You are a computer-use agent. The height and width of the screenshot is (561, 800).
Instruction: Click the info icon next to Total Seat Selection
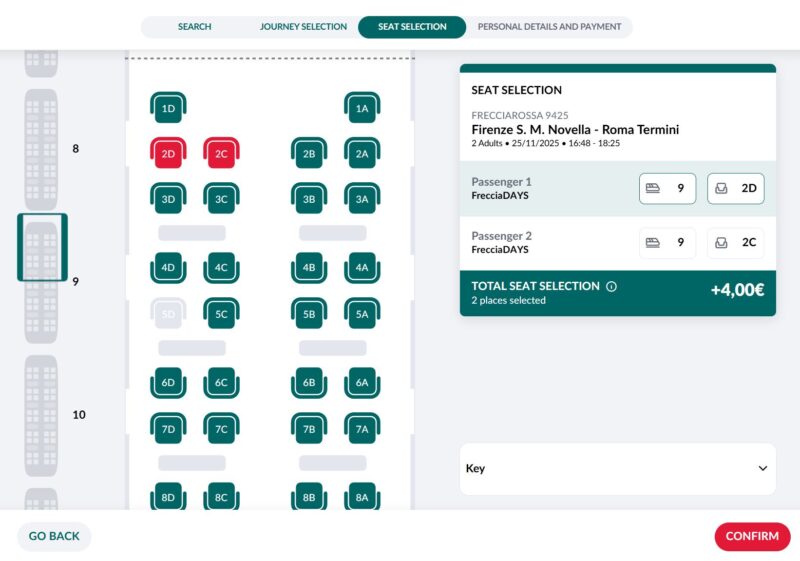(x=611, y=286)
